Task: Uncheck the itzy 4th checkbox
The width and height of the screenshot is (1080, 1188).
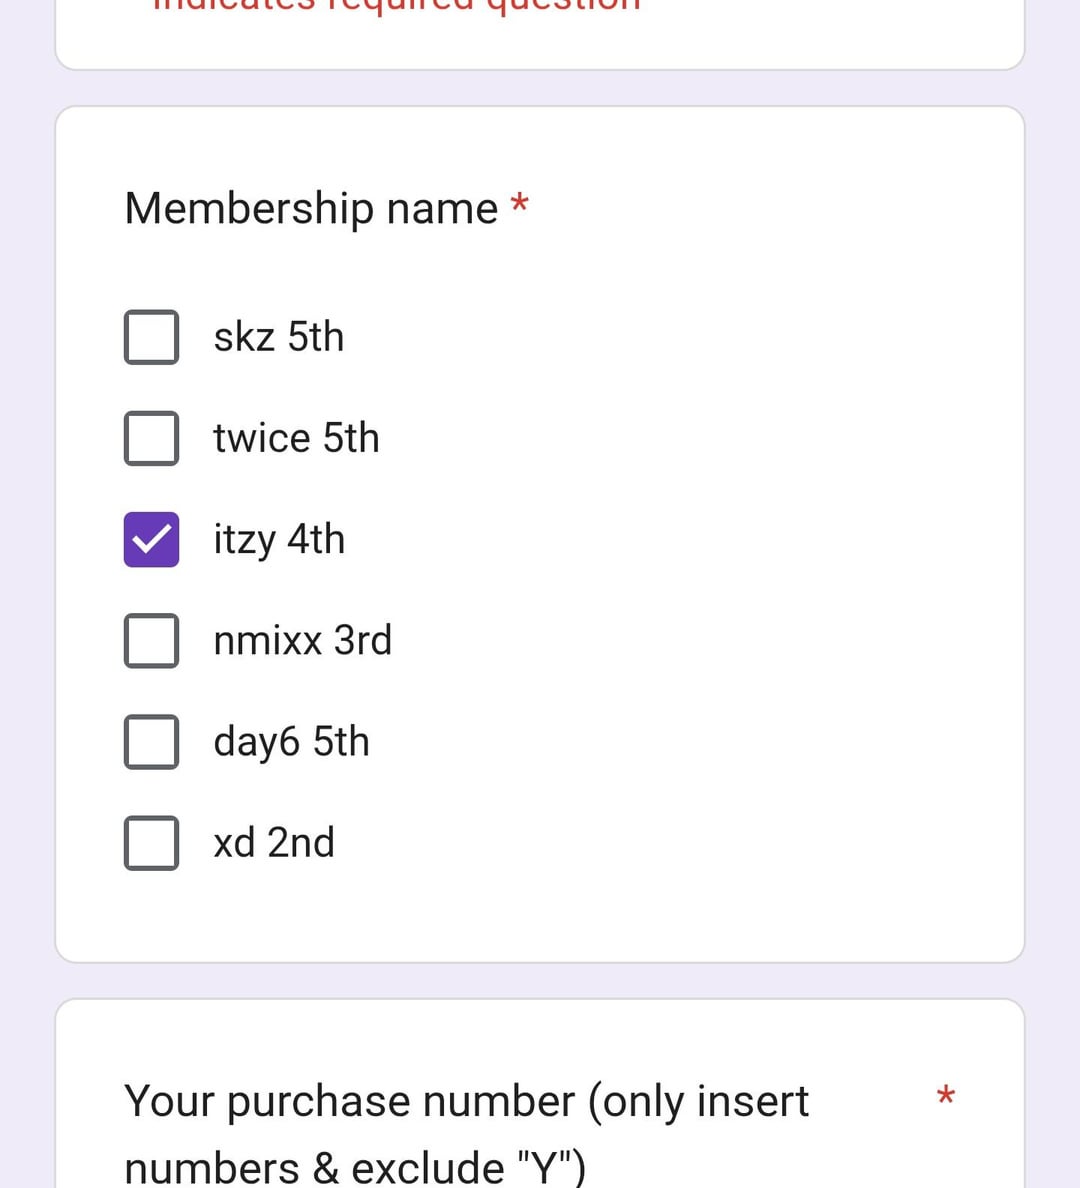Action: tap(151, 540)
